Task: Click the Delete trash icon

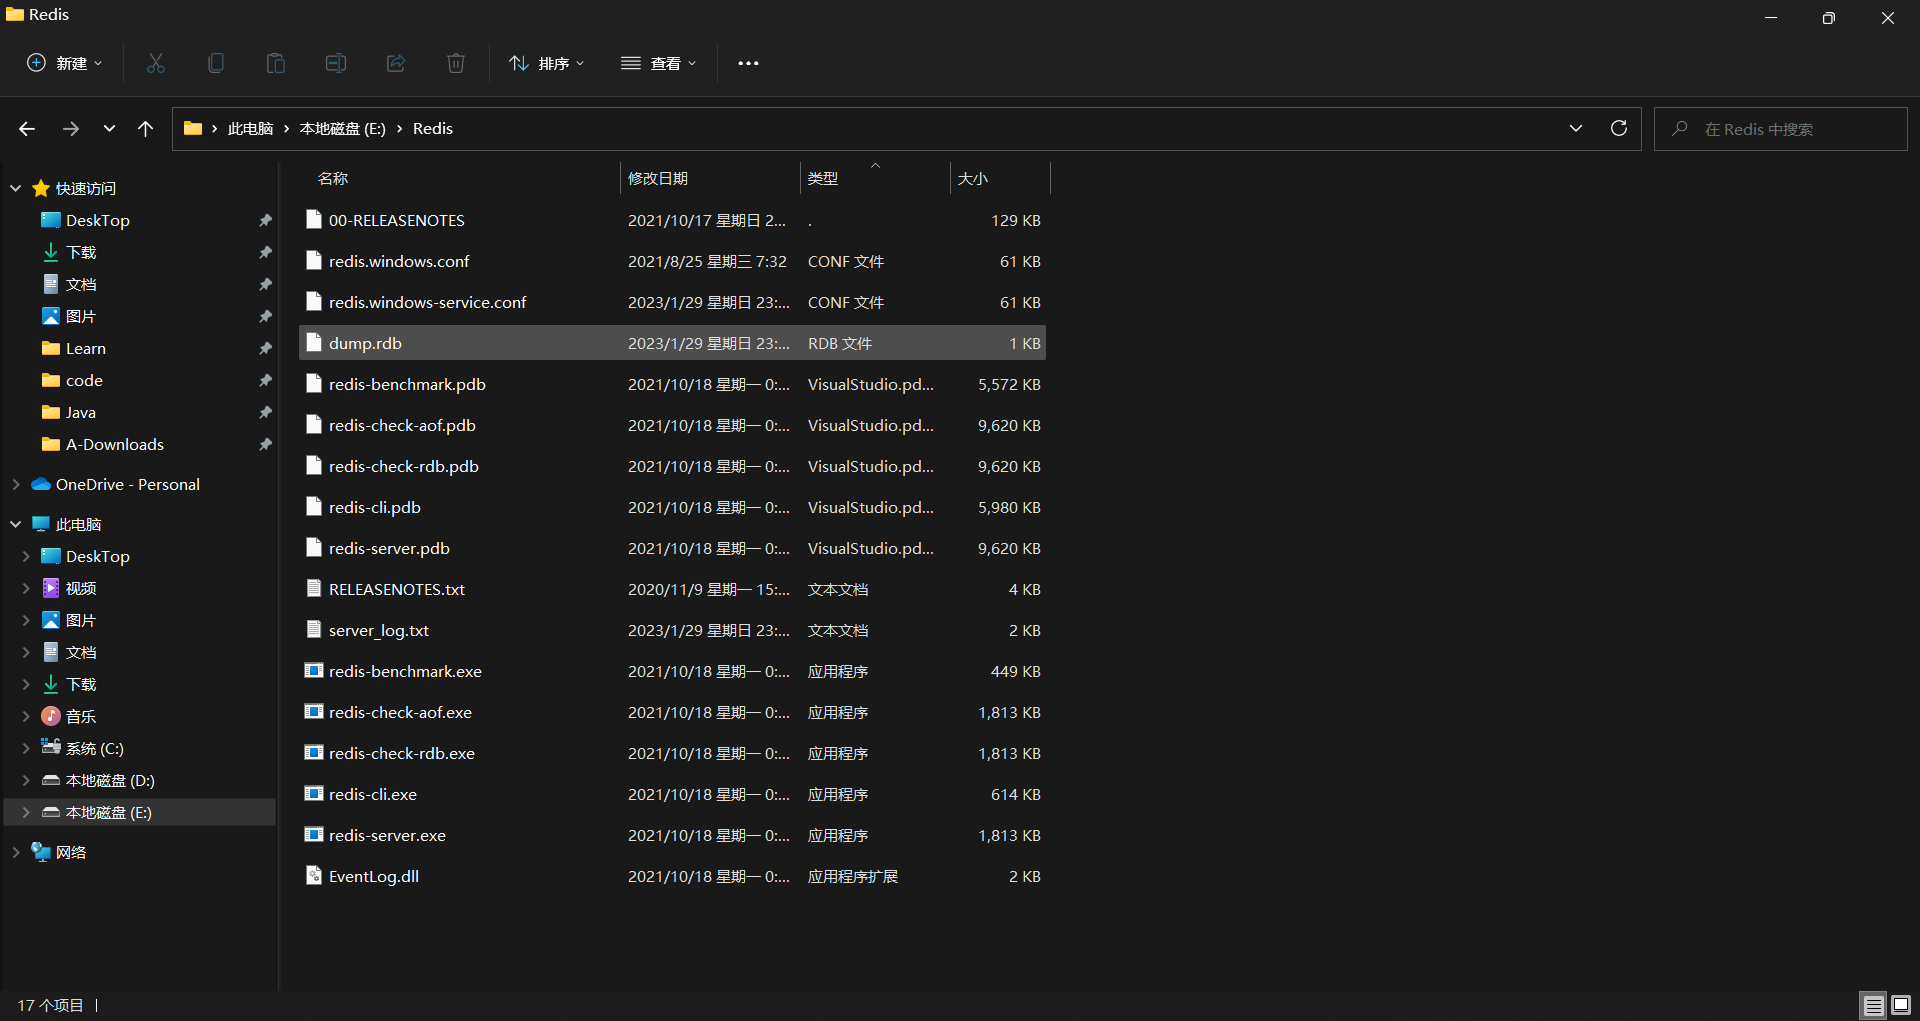Action: 456,63
